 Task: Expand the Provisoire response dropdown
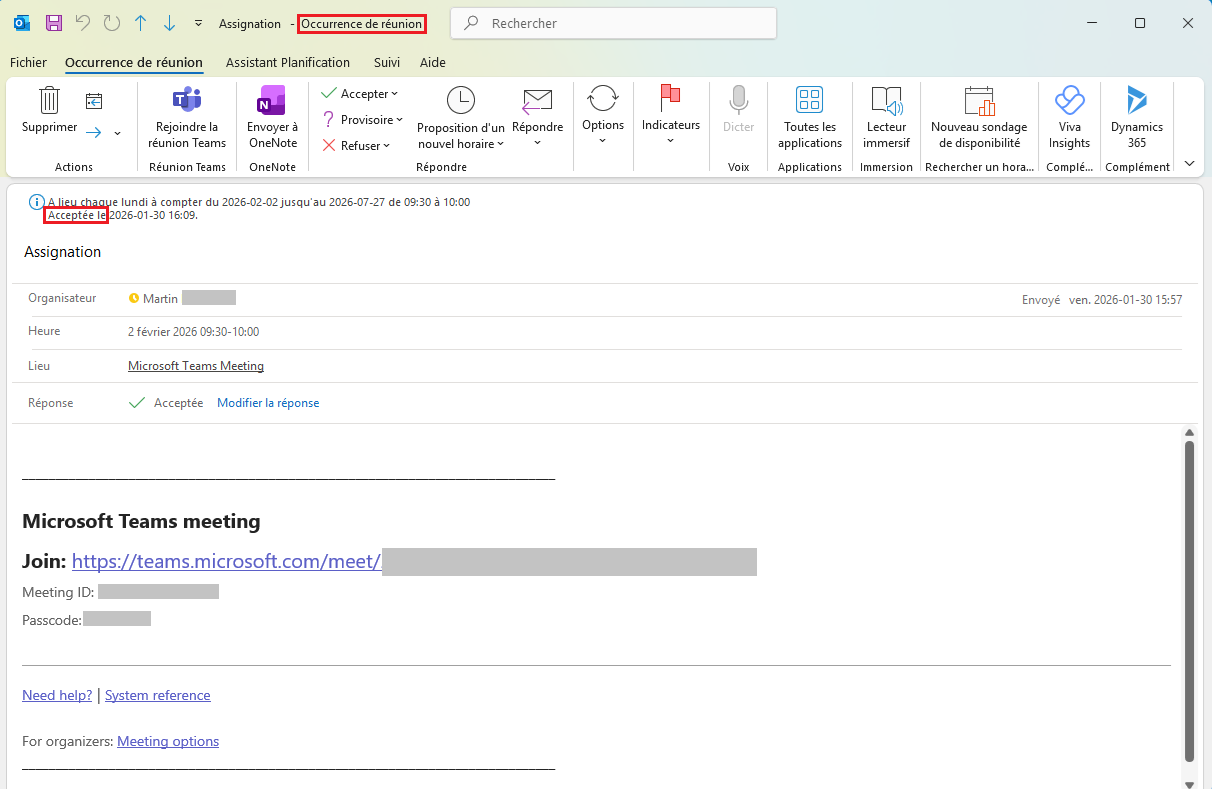(x=400, y=119)
